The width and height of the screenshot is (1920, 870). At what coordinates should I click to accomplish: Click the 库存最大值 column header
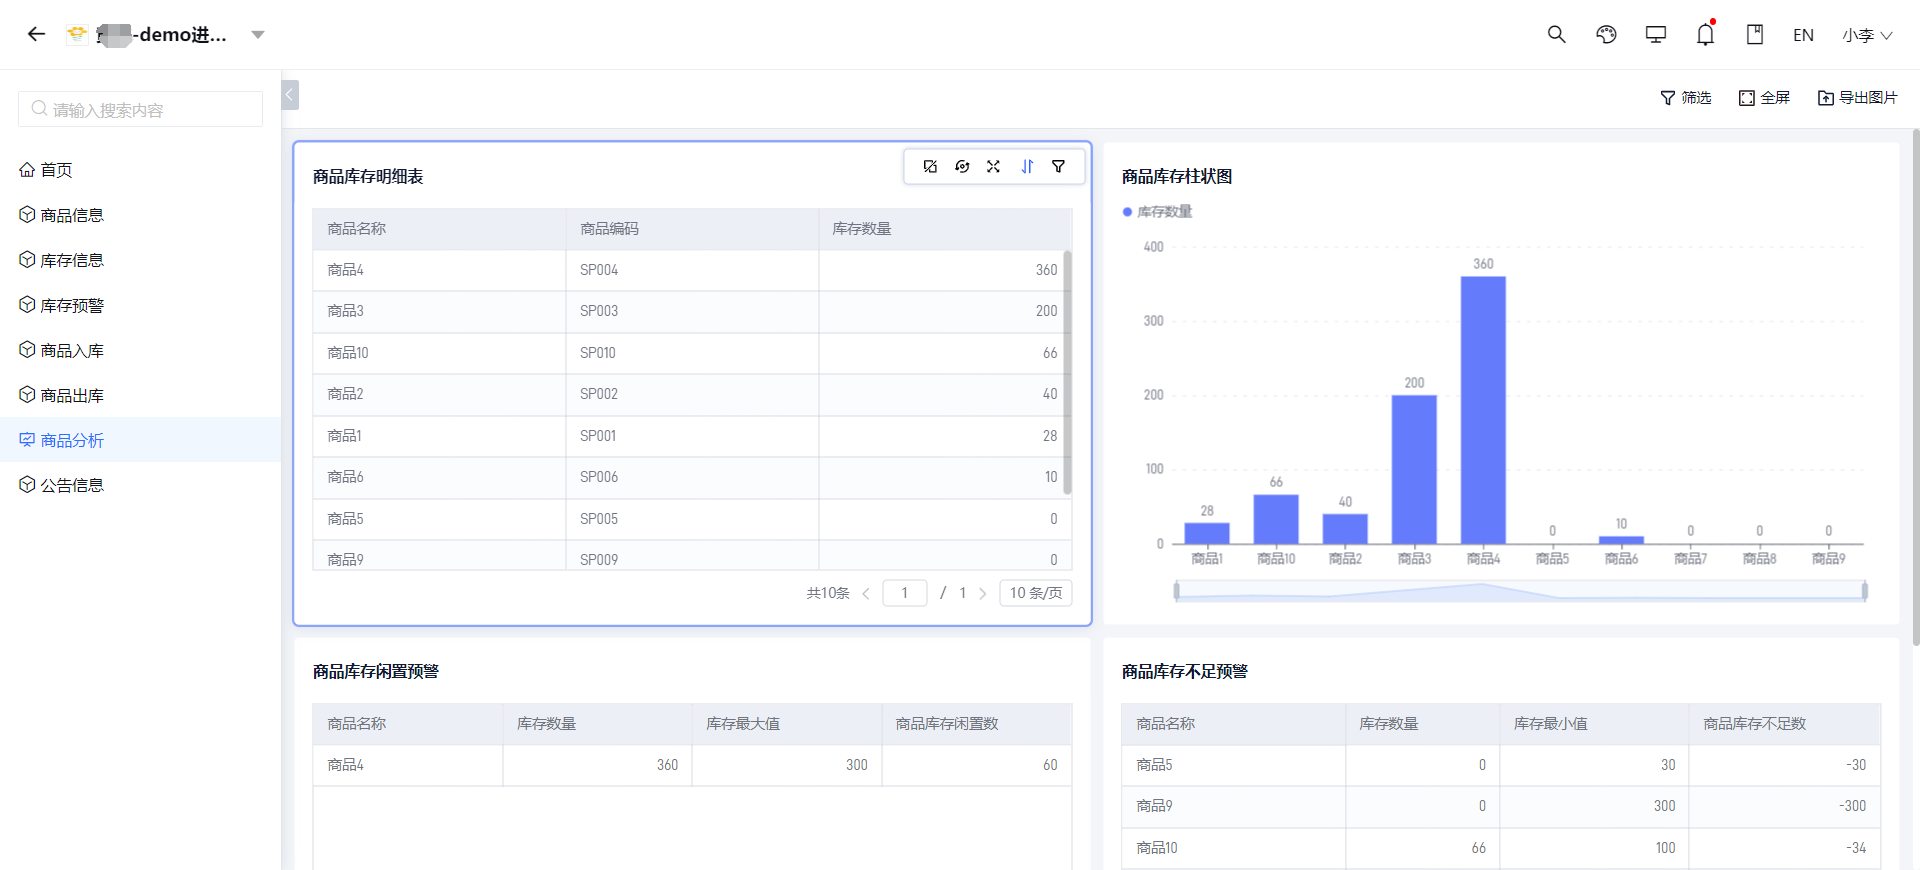click(x=787, y=724)
